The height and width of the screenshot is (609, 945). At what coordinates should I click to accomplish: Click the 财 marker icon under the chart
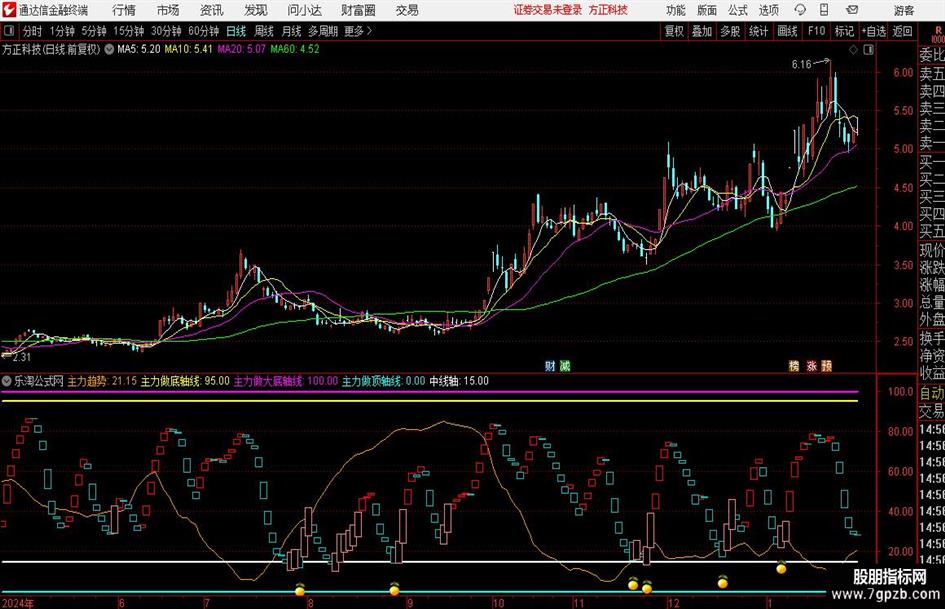(x=550, y=365)
